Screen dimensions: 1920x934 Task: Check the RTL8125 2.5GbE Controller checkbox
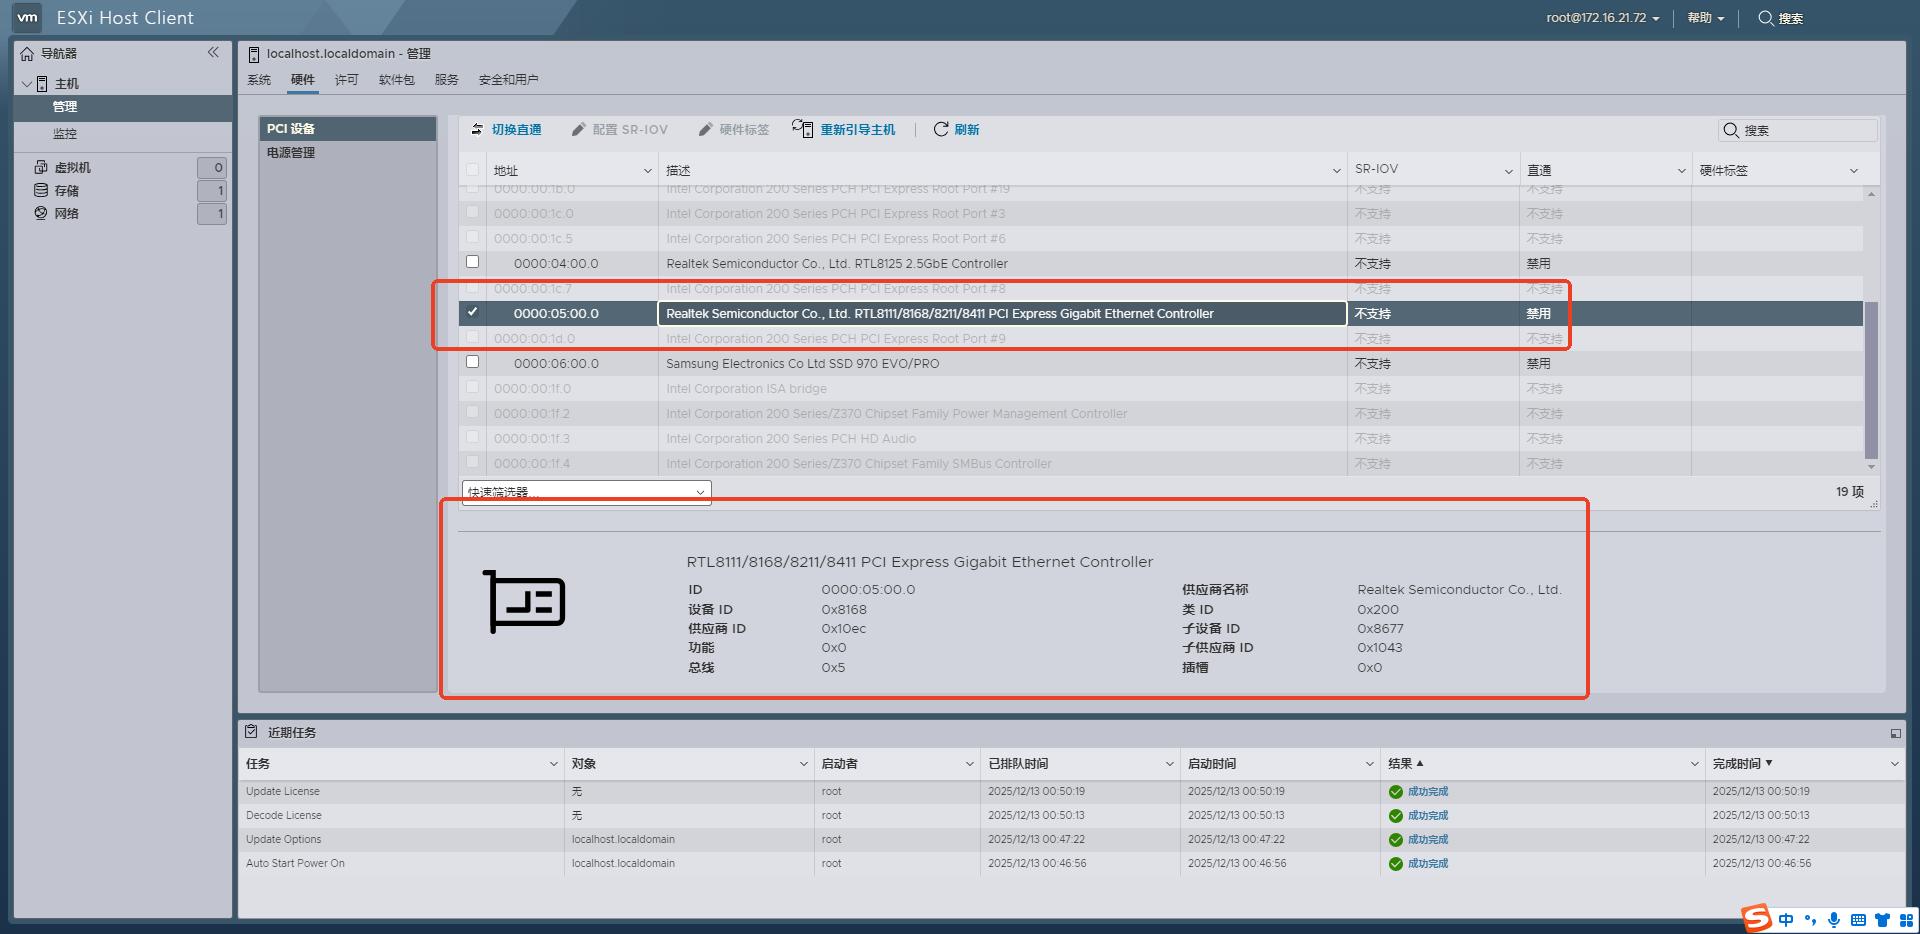click(471, 262)
